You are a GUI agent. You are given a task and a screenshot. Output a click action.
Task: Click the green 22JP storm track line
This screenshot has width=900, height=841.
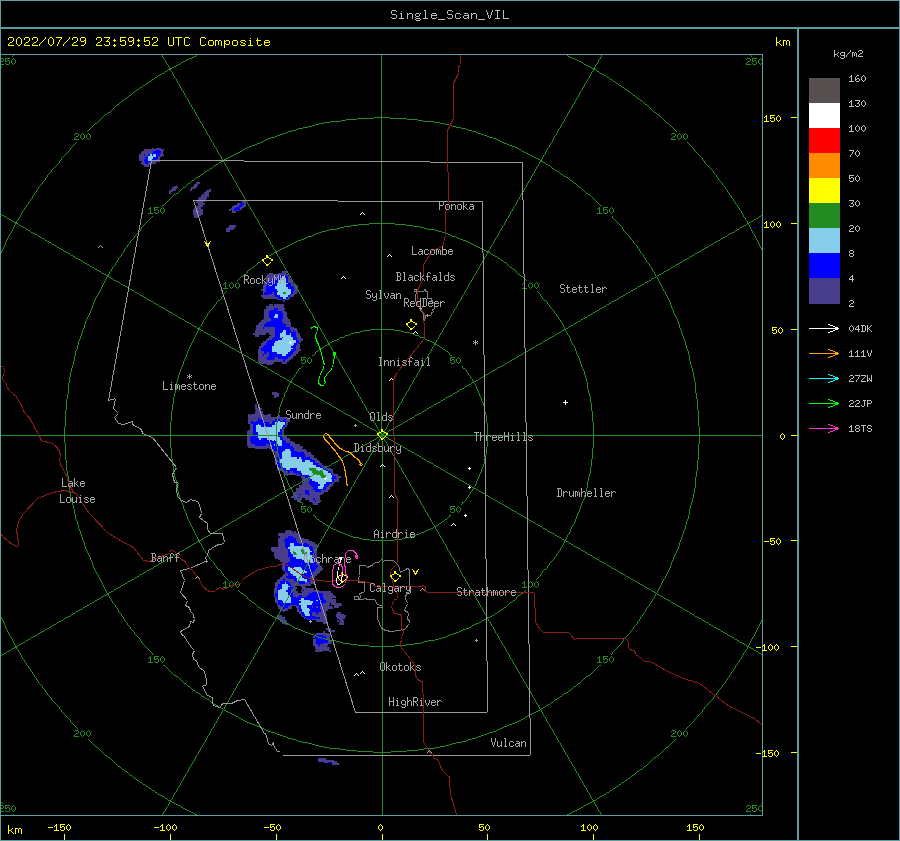pyautogui.click(x=324, y=355)
